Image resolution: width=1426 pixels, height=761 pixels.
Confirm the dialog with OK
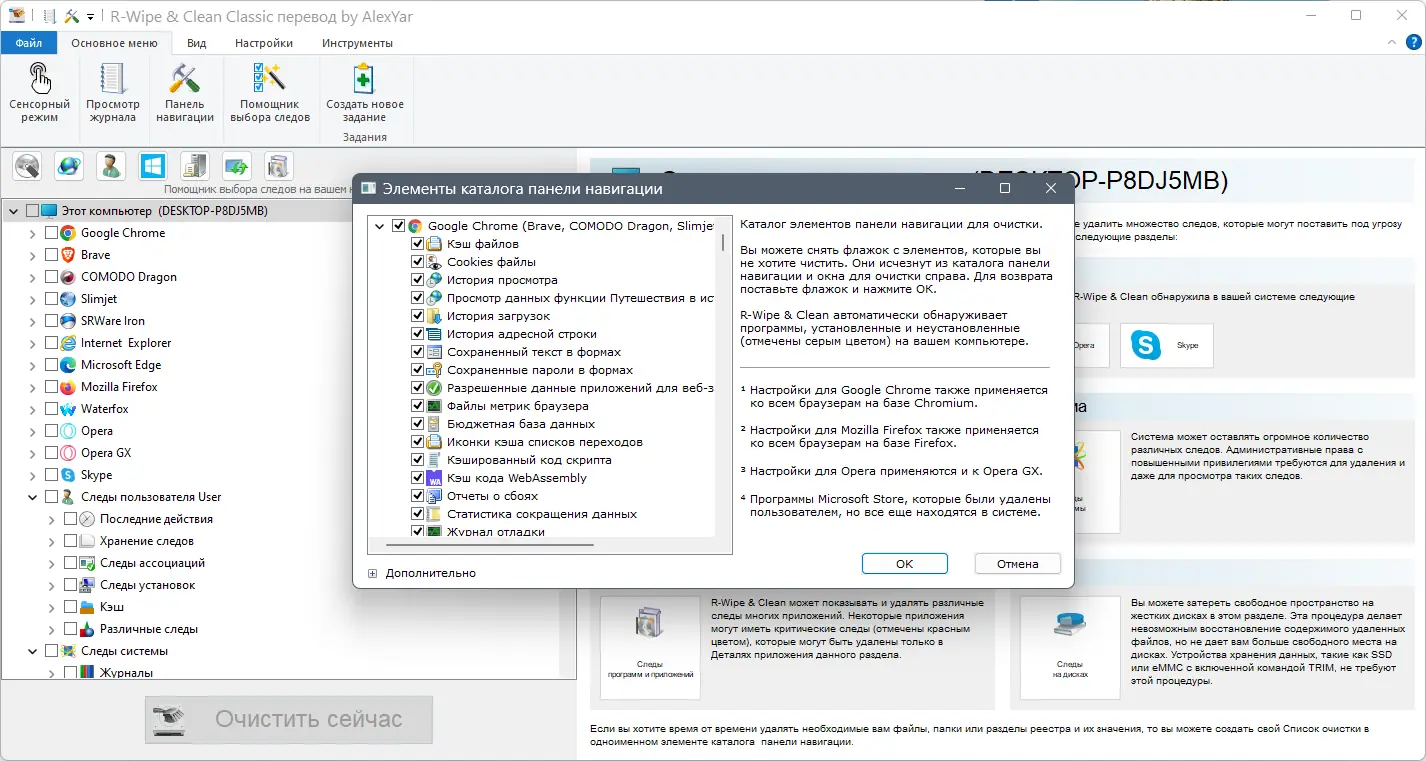point(904,563)
